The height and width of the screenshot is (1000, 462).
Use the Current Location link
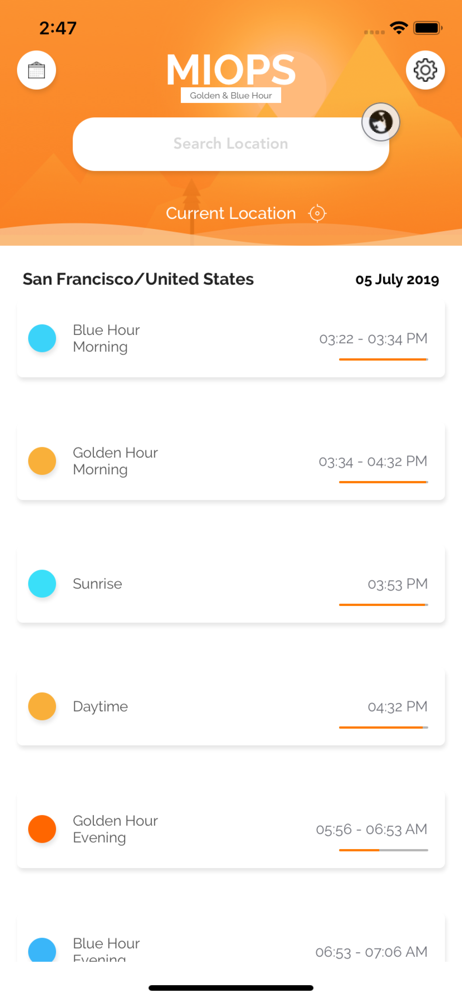coord(231,213)
